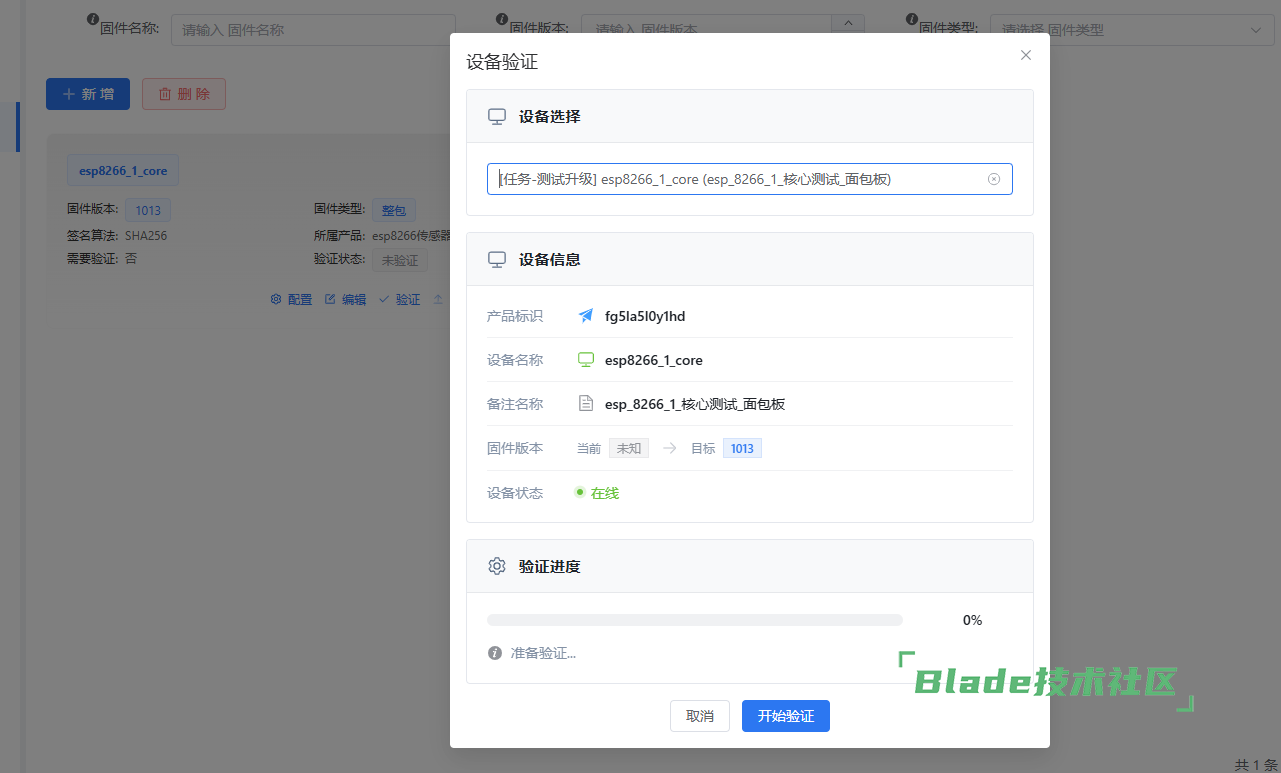This screenshot has width=1281, height=773.
Task: Clear the selected device with the circle-x icon
Action: 993,179
